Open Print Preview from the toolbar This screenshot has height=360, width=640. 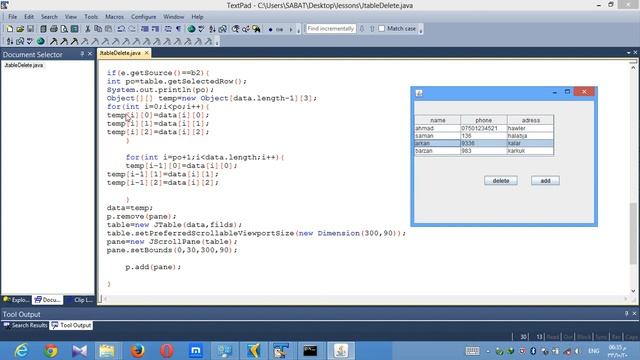point(64,29)
